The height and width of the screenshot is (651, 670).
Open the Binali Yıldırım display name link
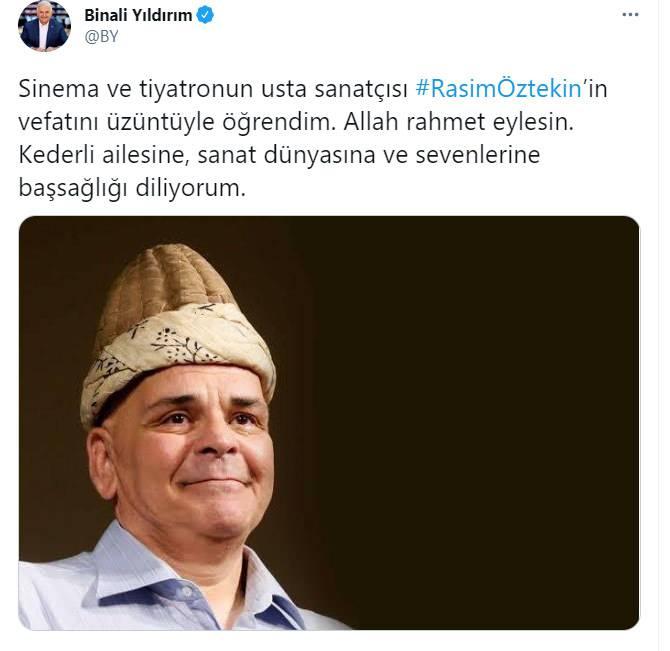[138, 15]
